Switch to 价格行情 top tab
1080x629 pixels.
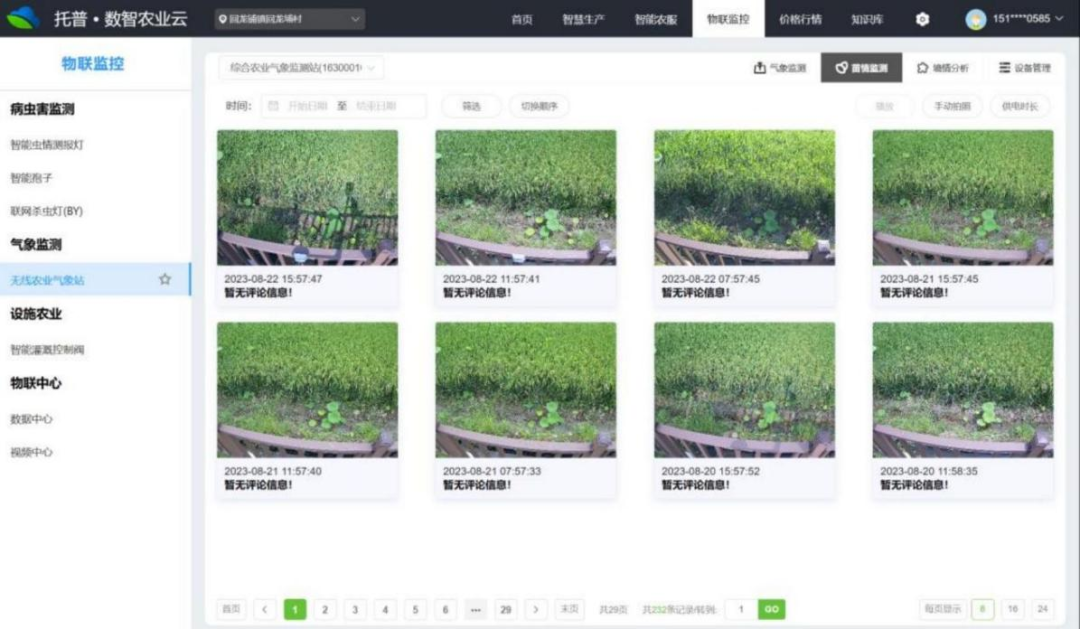coord(800,19)
